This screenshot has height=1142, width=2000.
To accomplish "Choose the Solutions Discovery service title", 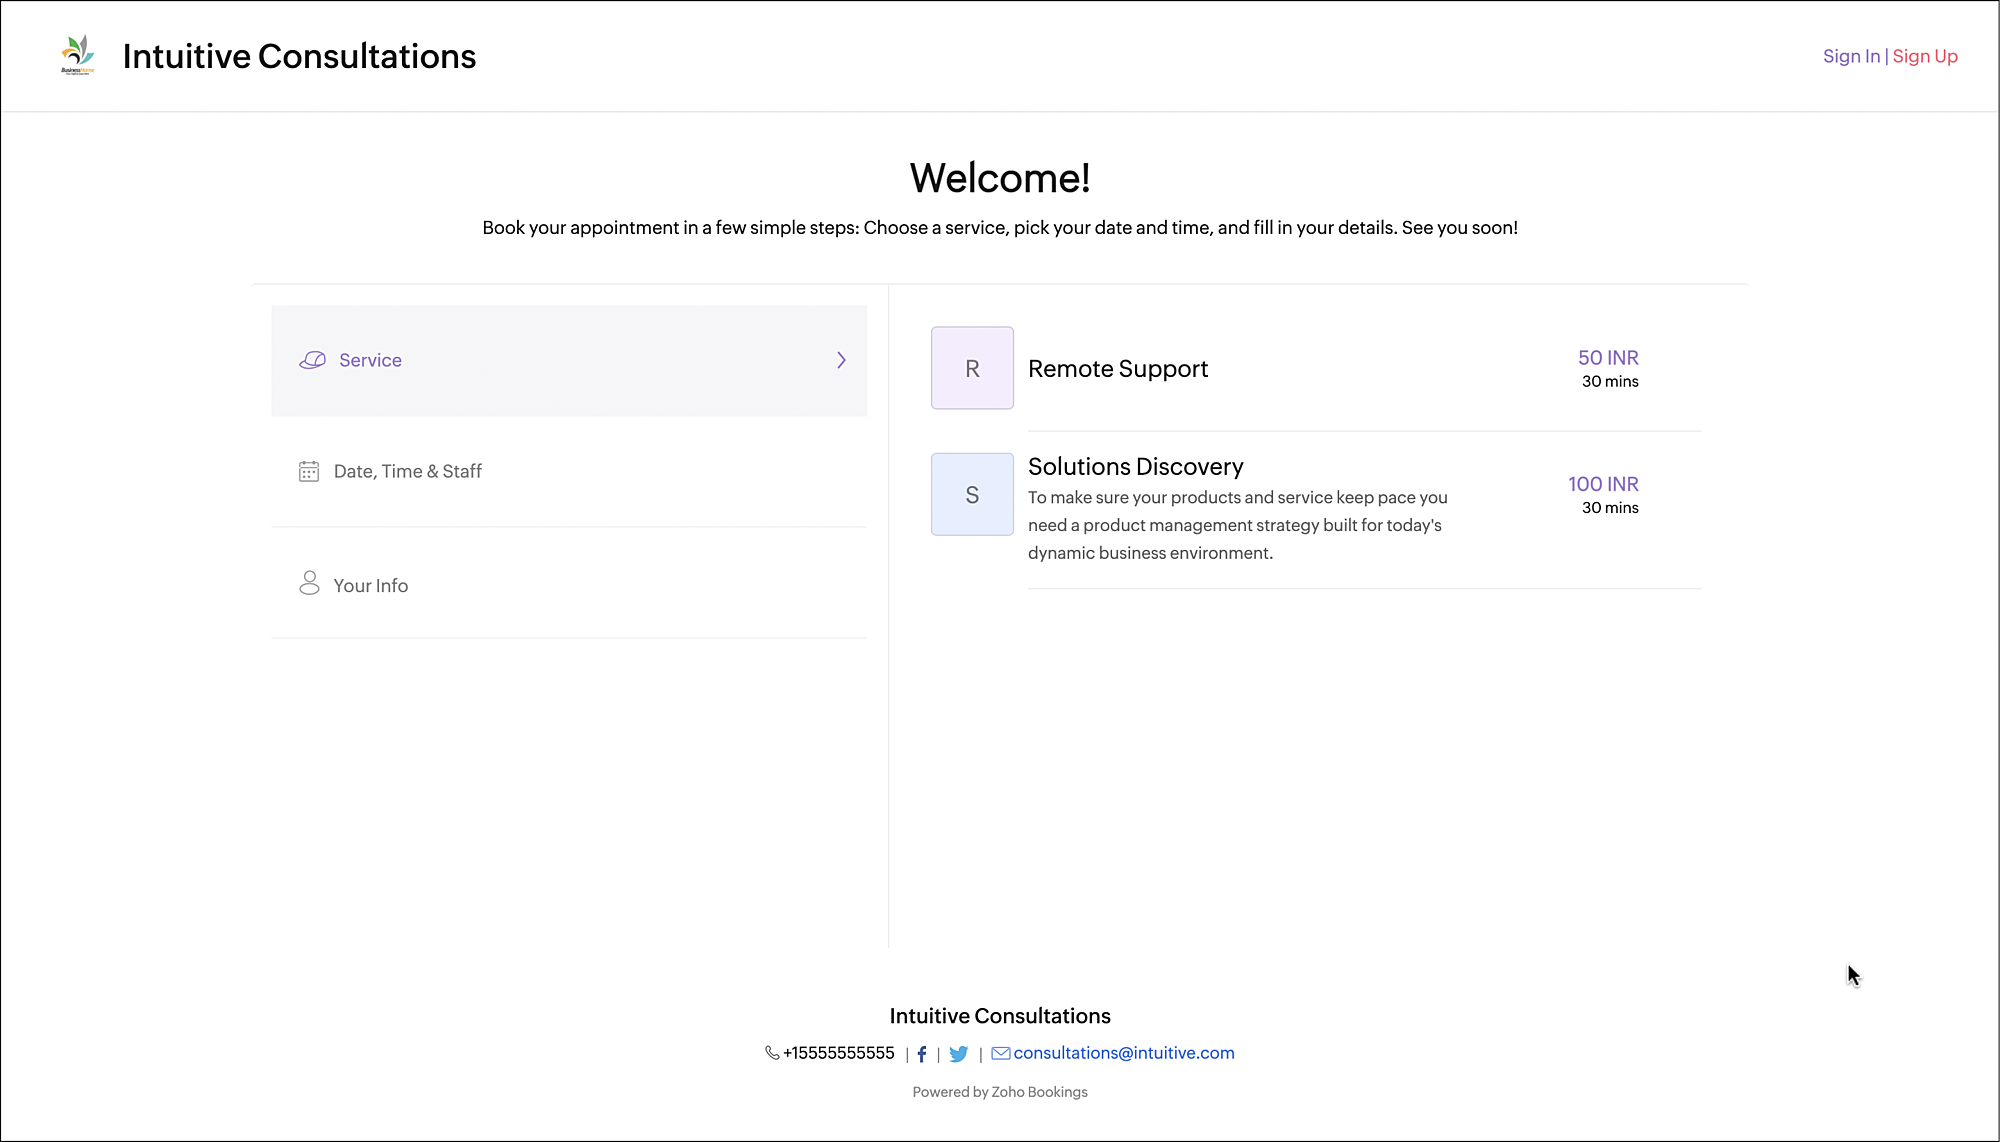I will click(x=1136, y=467).
